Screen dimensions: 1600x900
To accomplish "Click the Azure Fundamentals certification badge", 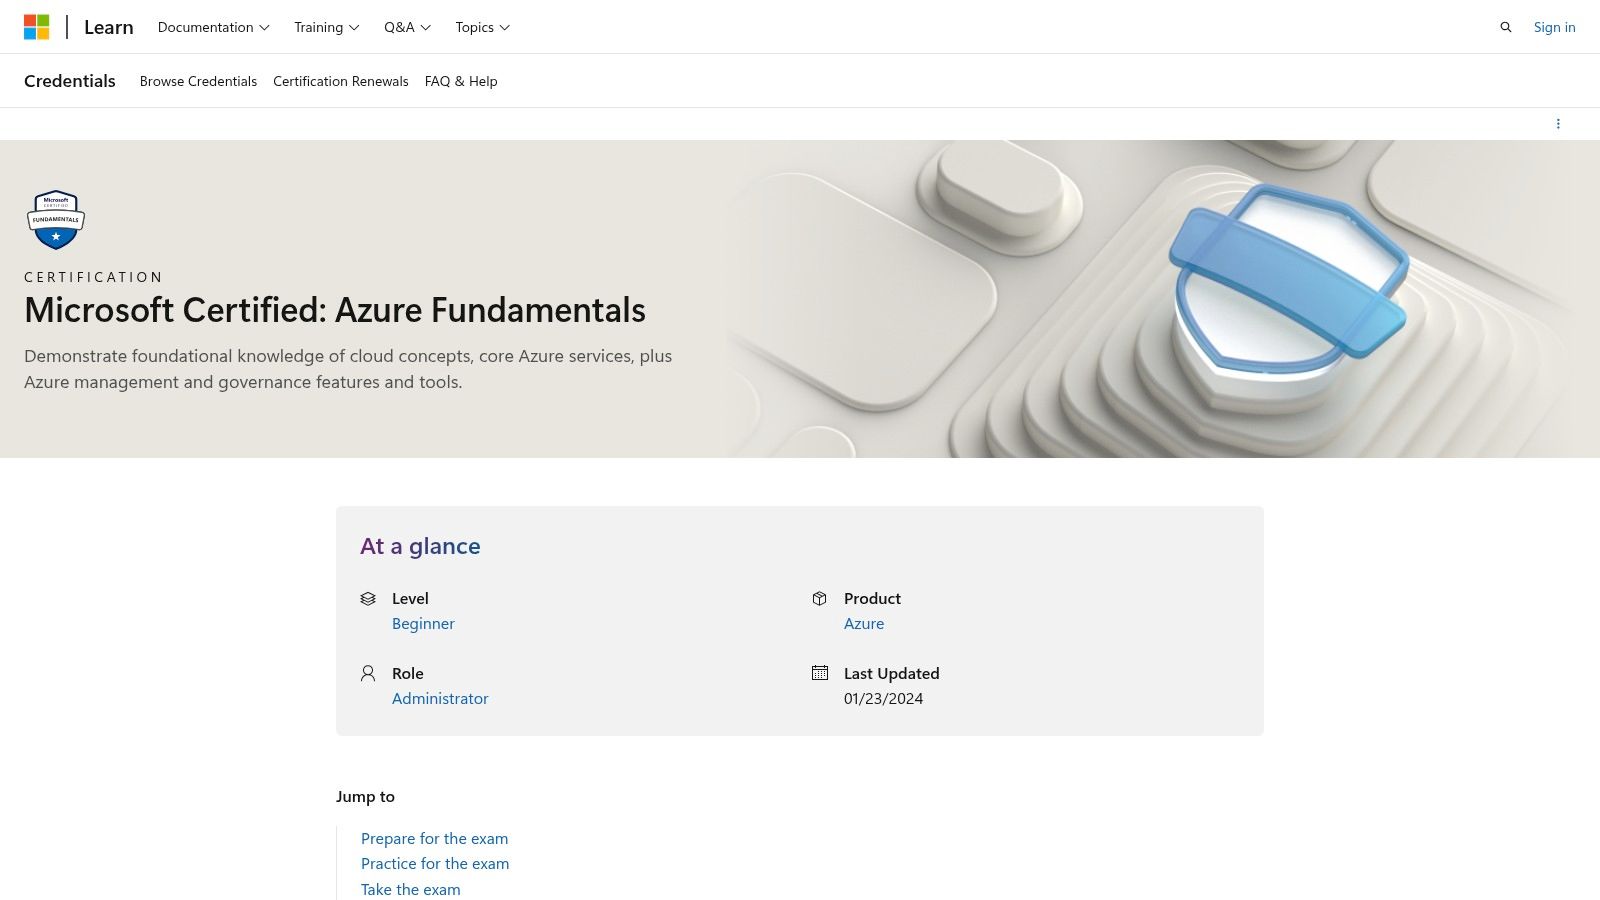I will coord(55,219).
